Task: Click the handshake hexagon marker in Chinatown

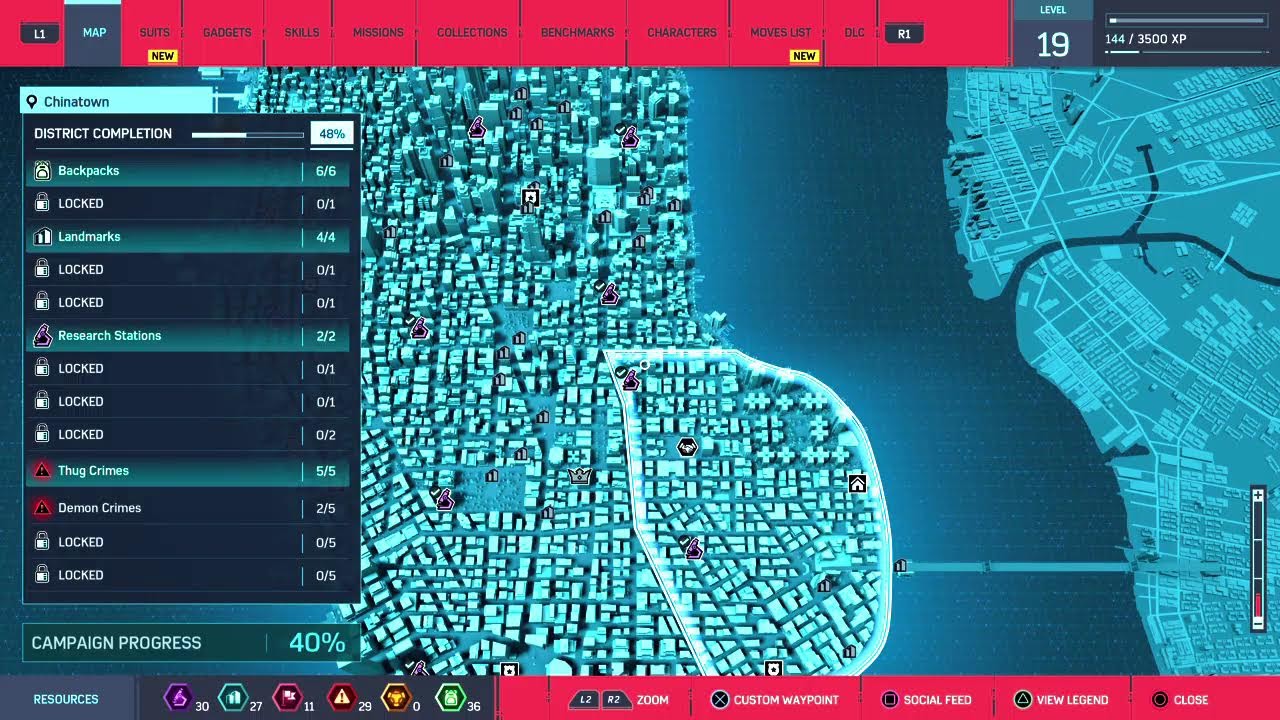Action: tap(687, 447)
